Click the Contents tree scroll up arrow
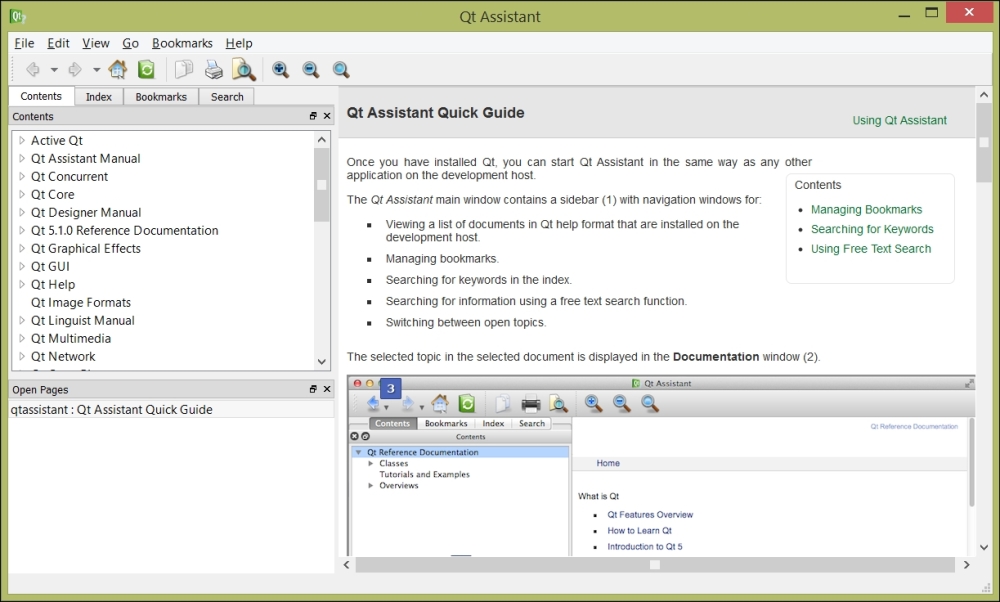 [x=321, y=140]
